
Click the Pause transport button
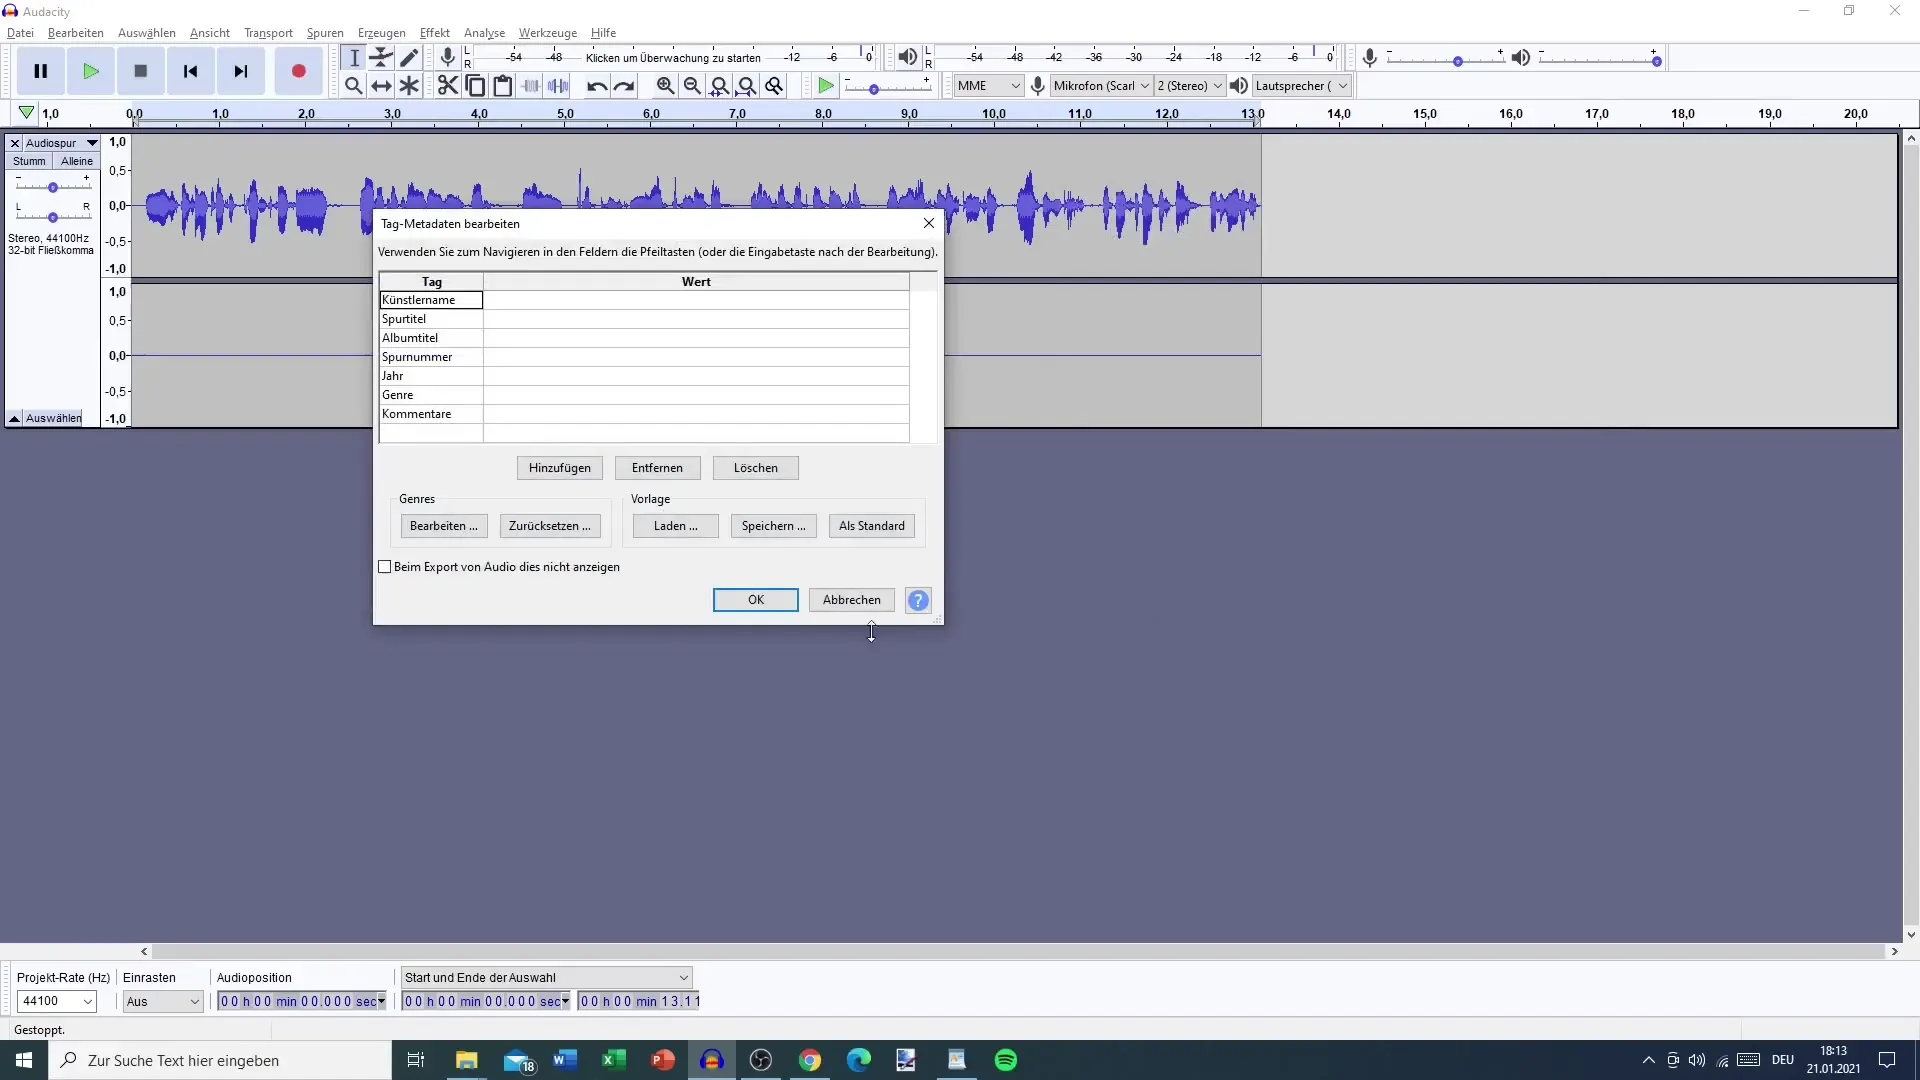click(41, 71)
